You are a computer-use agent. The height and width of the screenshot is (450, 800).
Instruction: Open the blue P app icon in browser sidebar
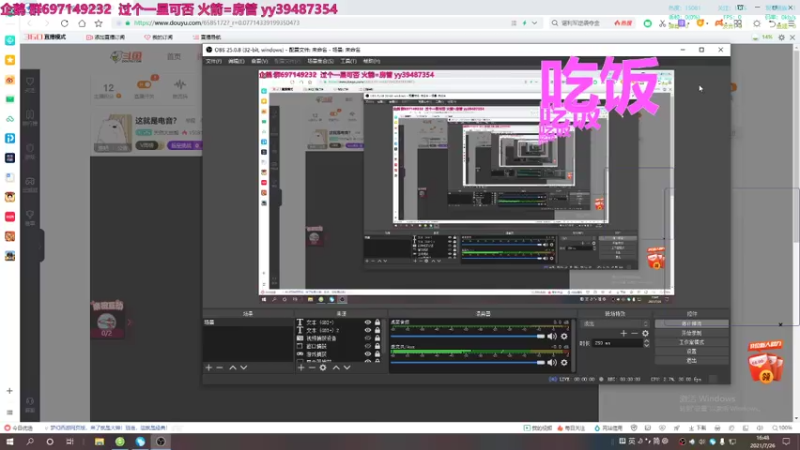10,138
